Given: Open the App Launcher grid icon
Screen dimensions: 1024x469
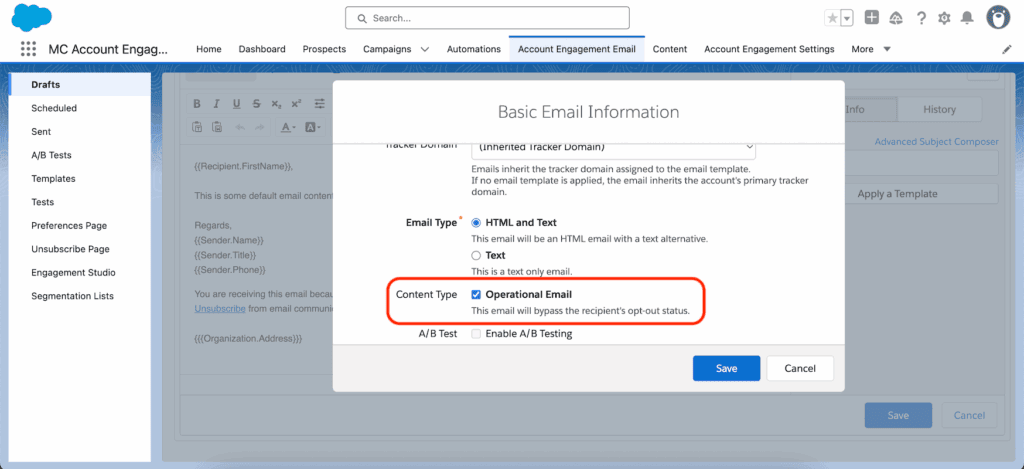Looking at the screenshot, I should click(x=28, y=49).
